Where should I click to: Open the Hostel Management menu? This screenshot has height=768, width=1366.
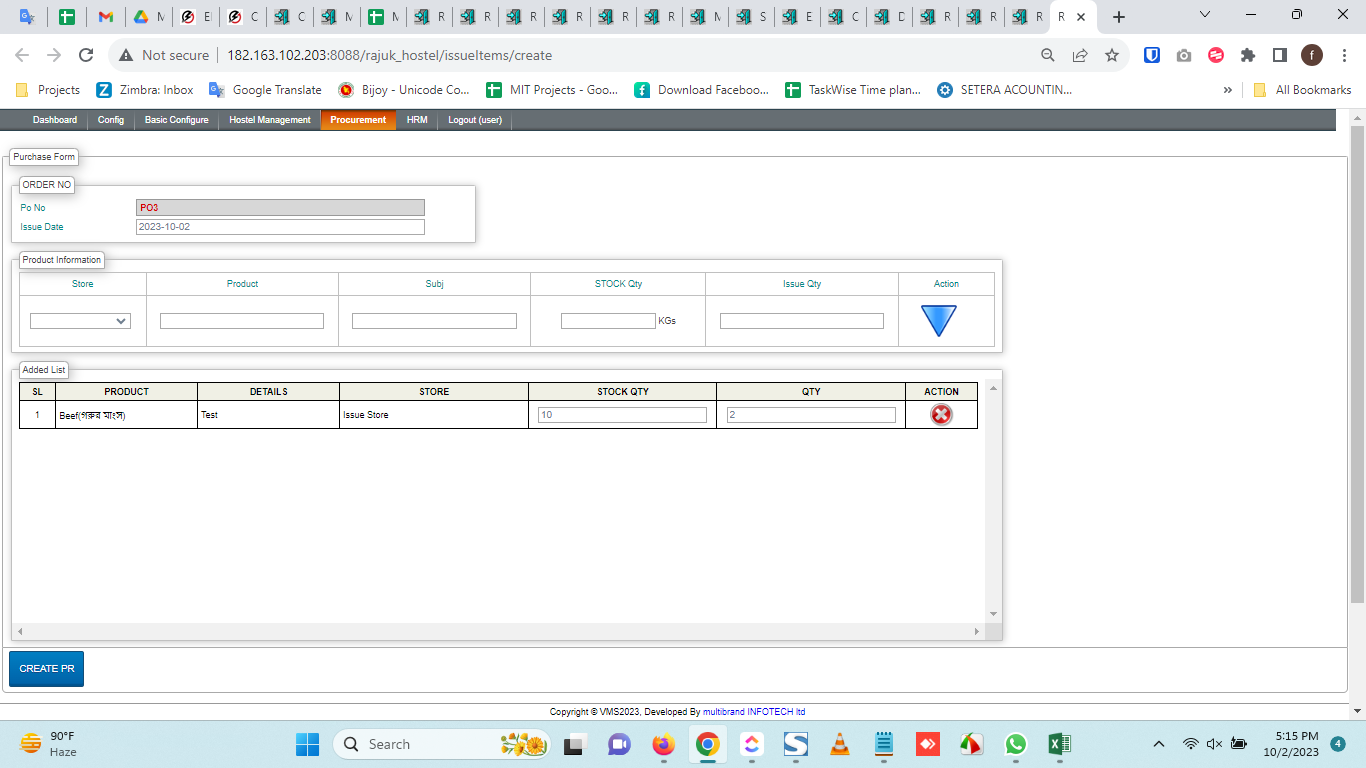[270, 120]
